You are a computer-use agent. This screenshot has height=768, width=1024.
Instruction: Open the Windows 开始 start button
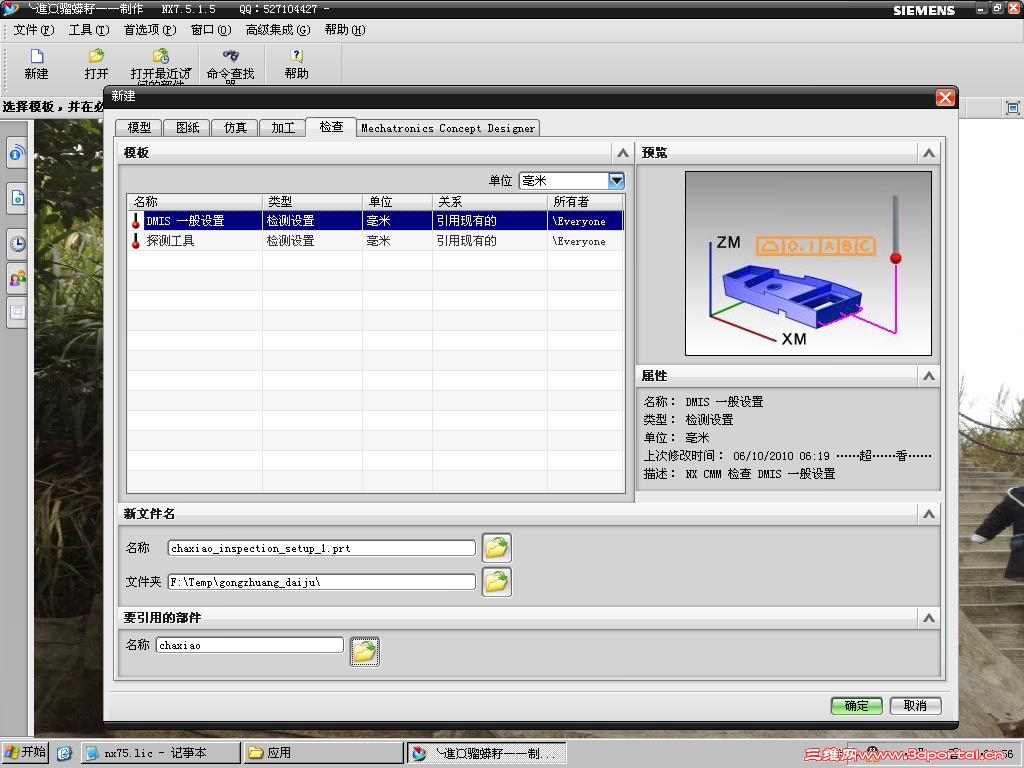pyautogui.click(x=25, y=752)
